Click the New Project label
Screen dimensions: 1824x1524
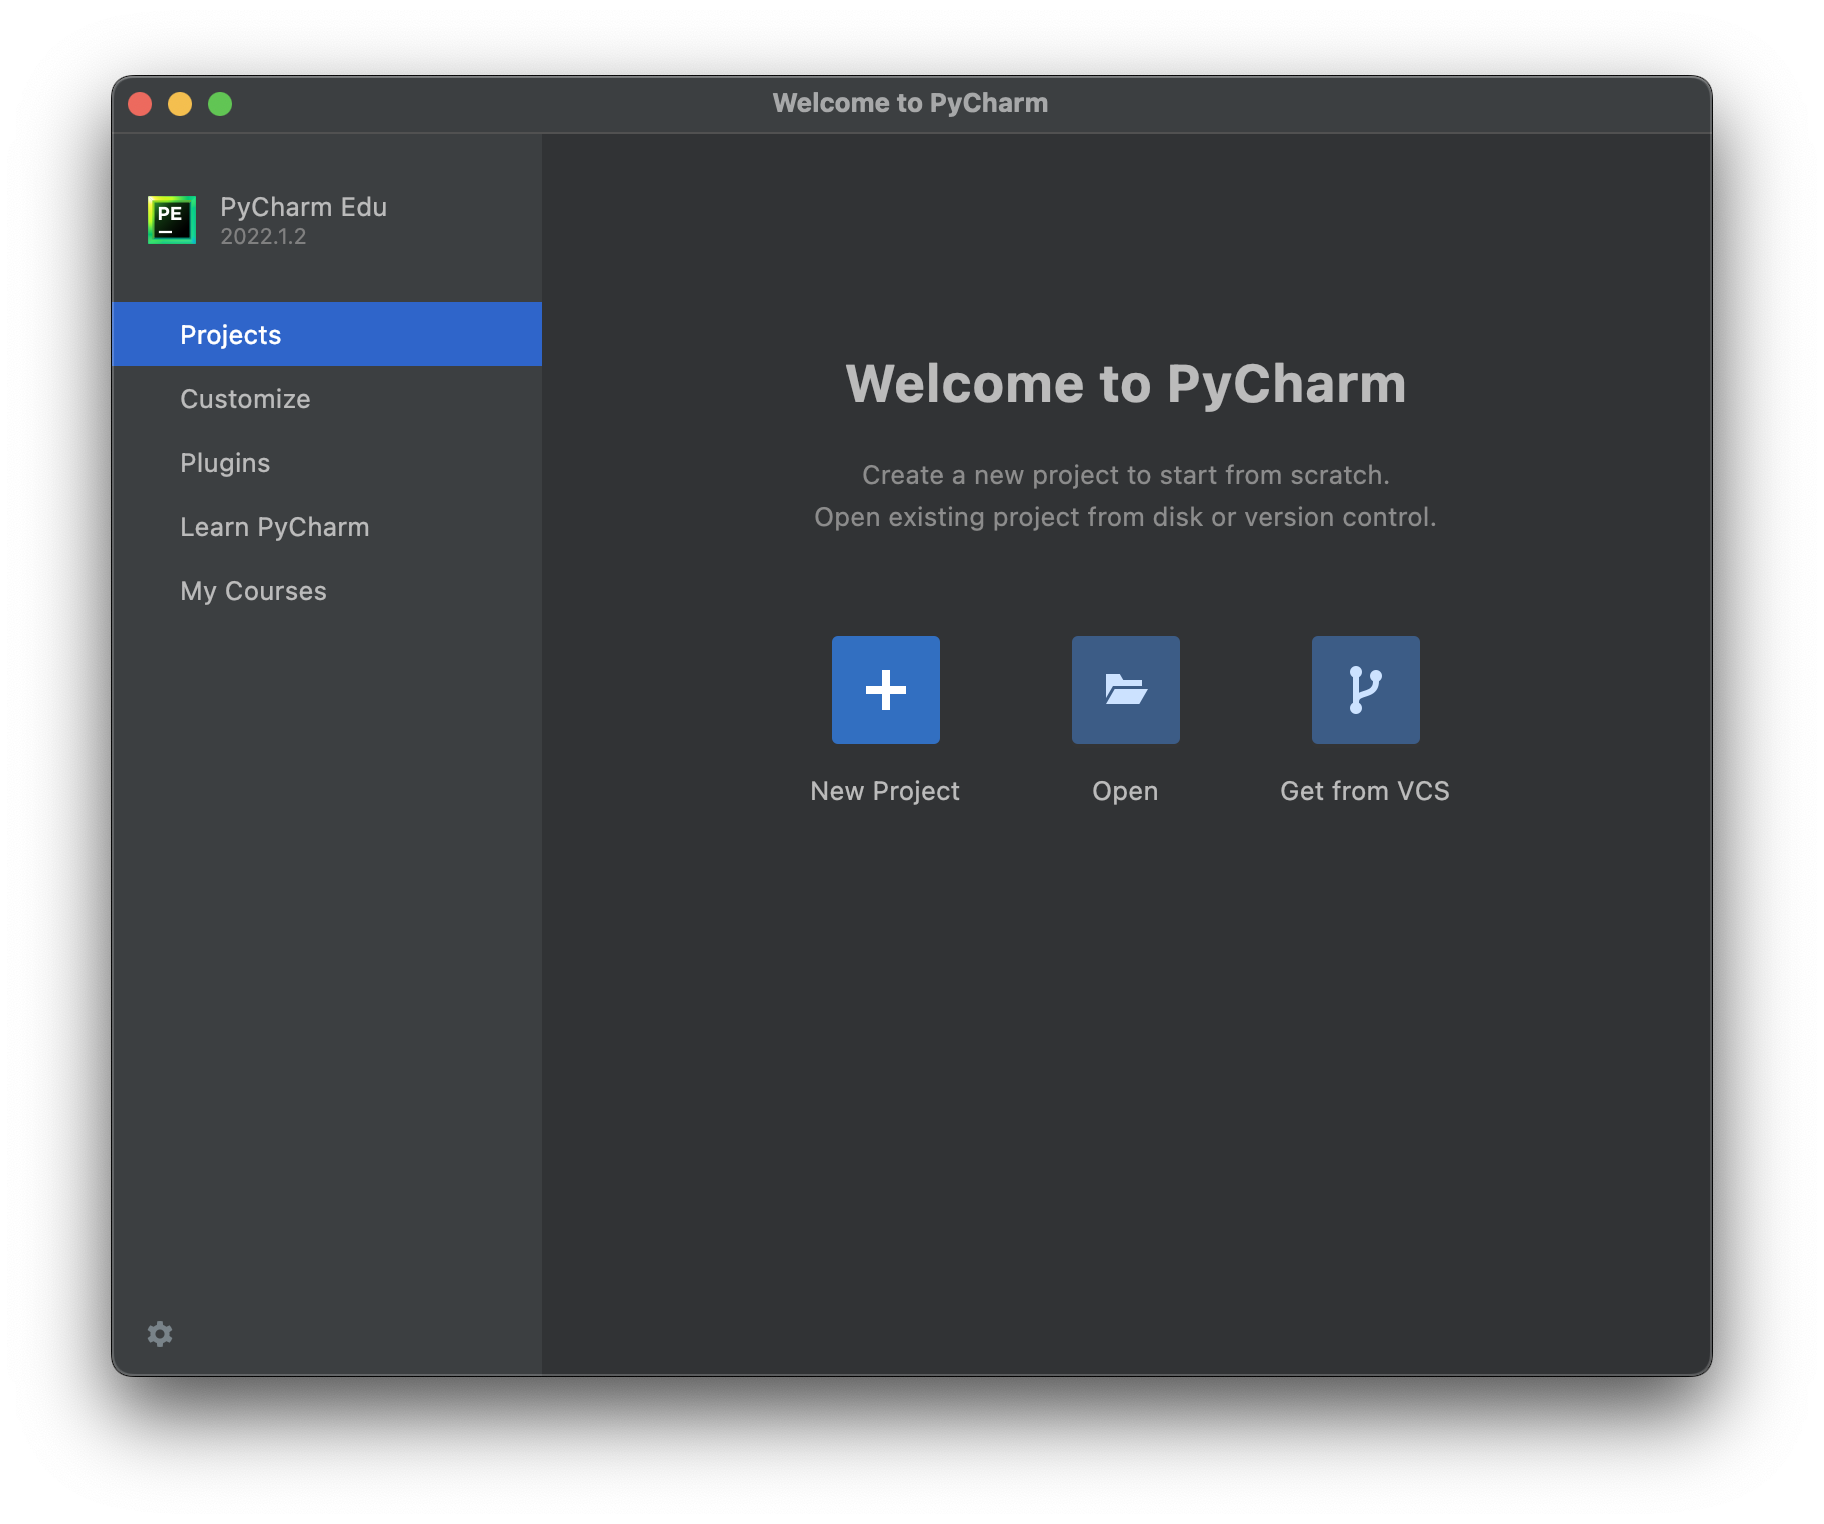(x=885, y=791)
